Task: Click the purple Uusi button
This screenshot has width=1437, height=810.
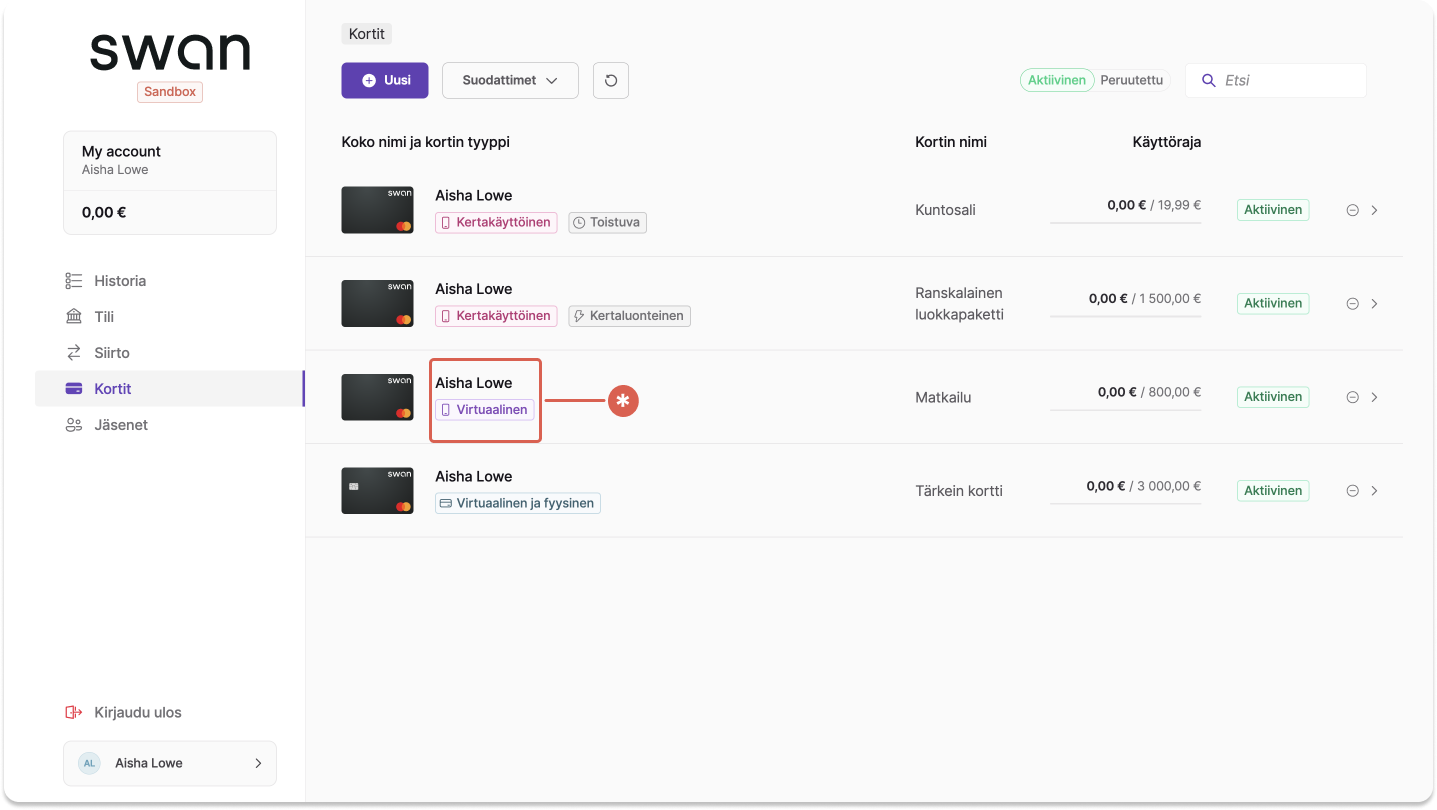Action: (x=385, y=80)
